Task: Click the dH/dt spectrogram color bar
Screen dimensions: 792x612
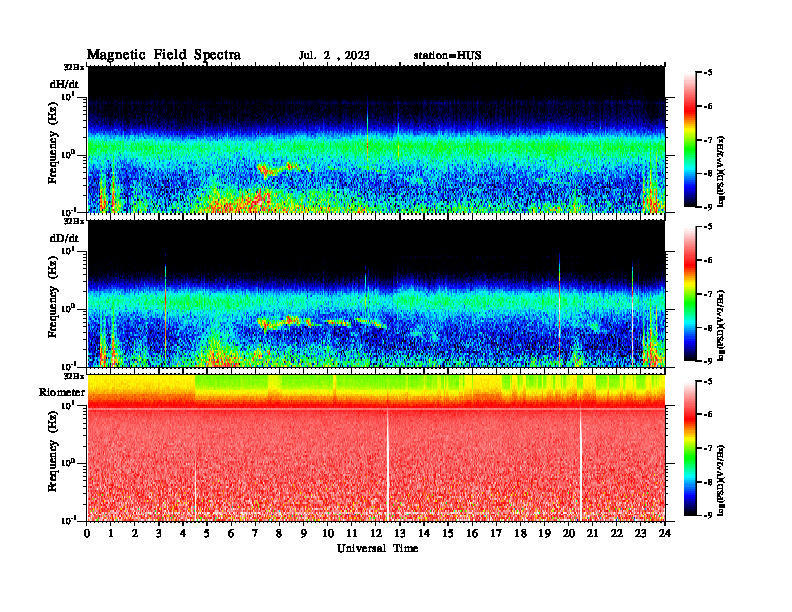Action: [x=690, y=140]
